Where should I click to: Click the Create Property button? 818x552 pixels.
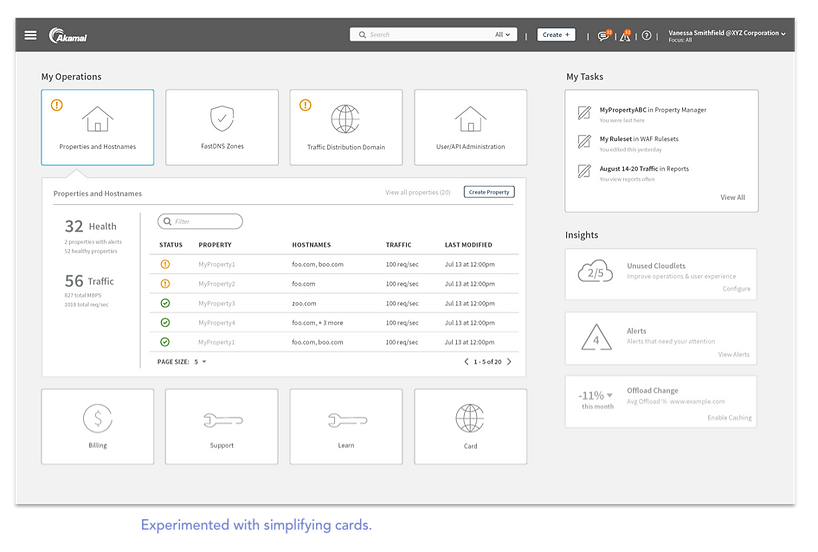coord(489,192)
